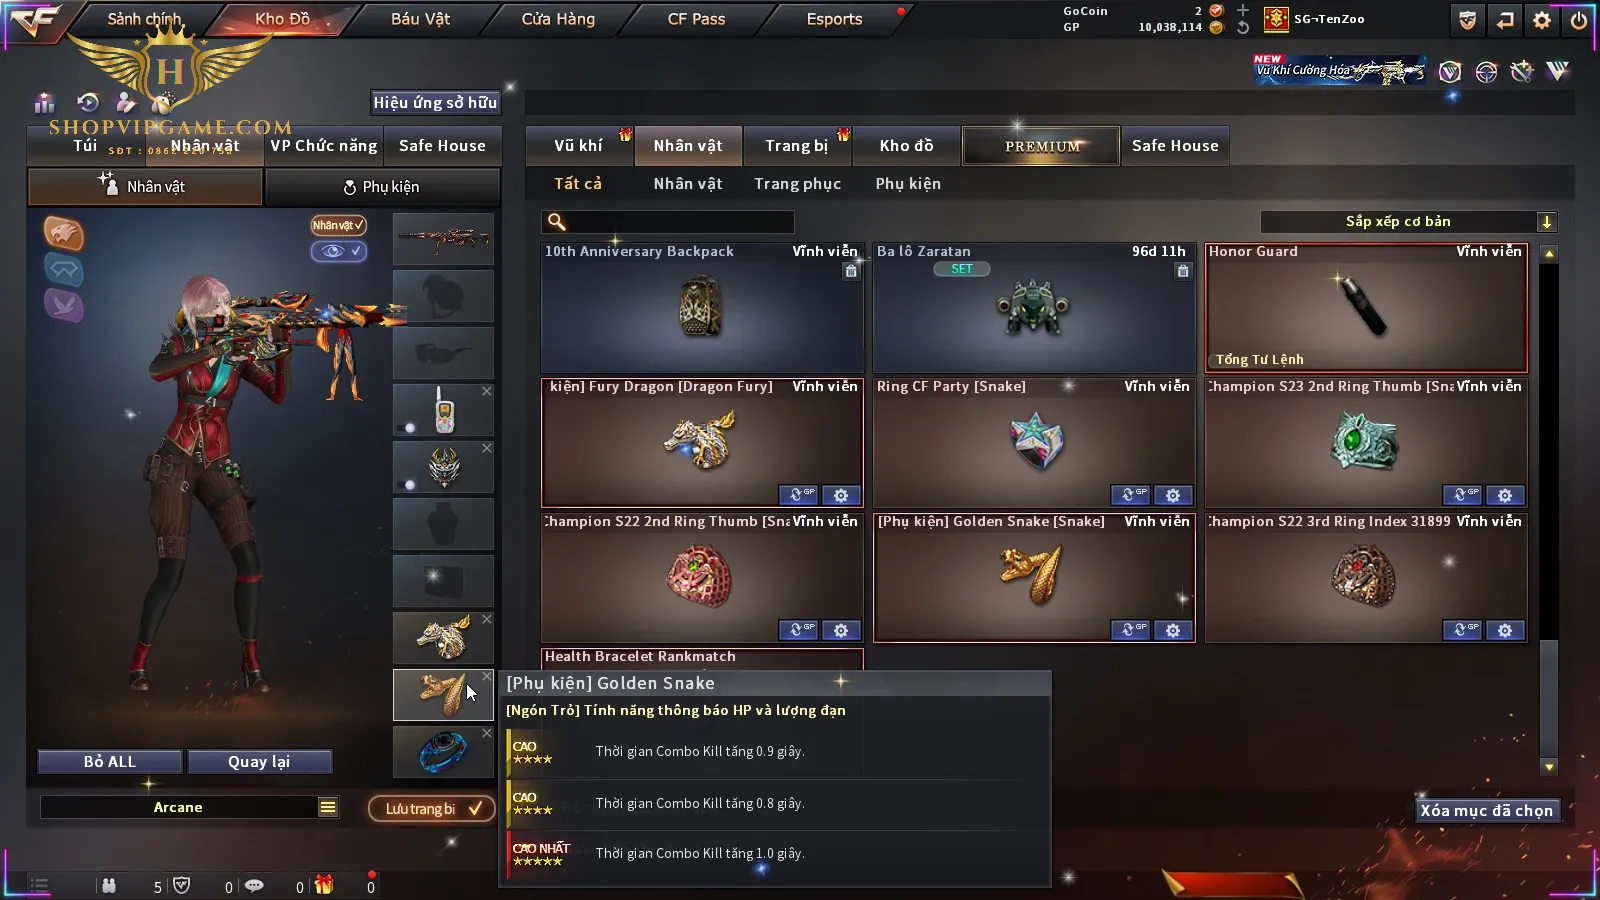Expand Sắp xếp cơ bản sort dropdown
Screen dimensions: 1600x900
(1546, 222)
